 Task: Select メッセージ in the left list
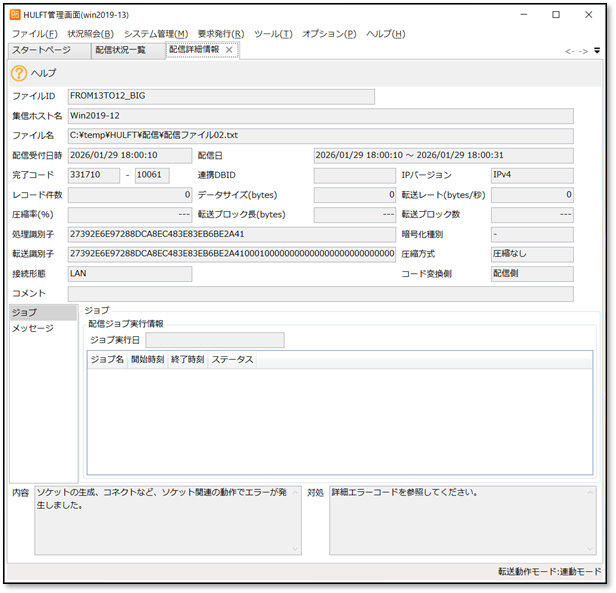point(32,328)
